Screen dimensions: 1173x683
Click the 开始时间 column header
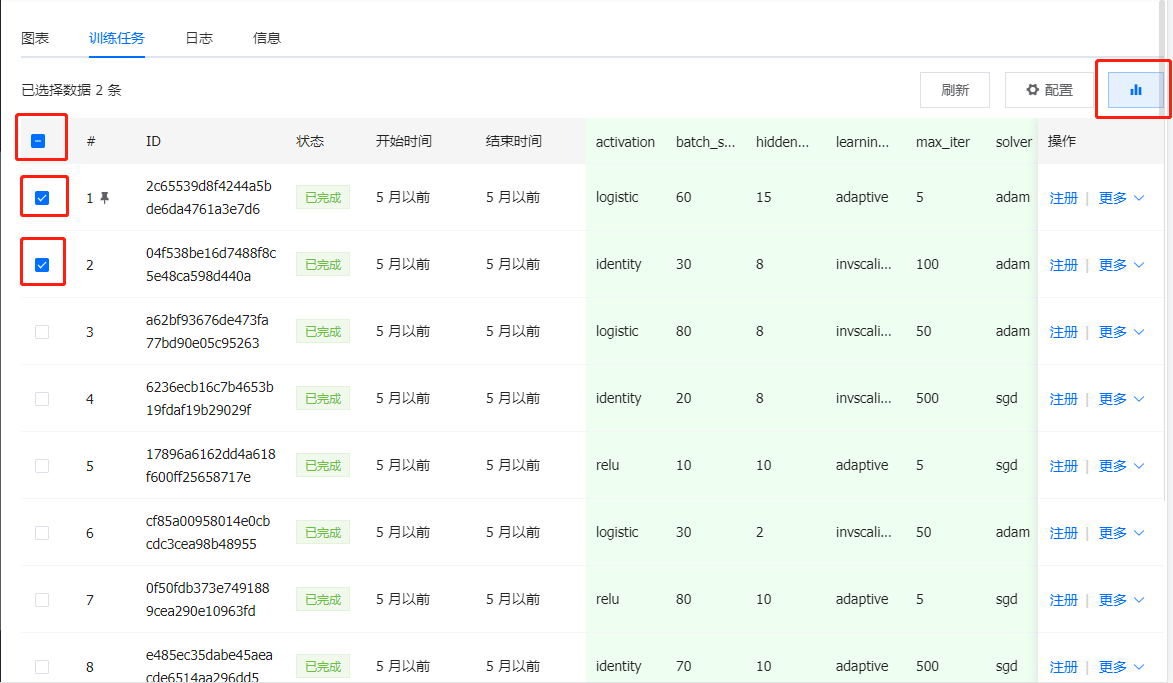[403, 141]
